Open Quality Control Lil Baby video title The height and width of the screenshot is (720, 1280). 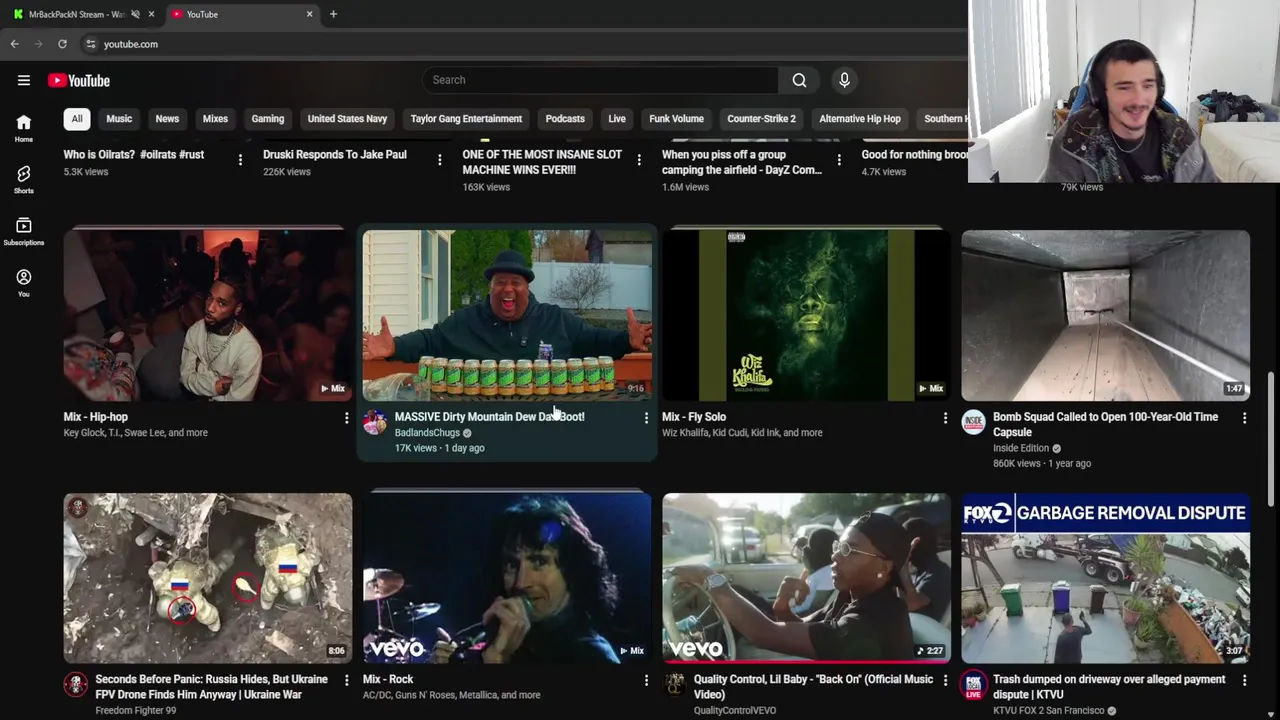pos(813,687)
